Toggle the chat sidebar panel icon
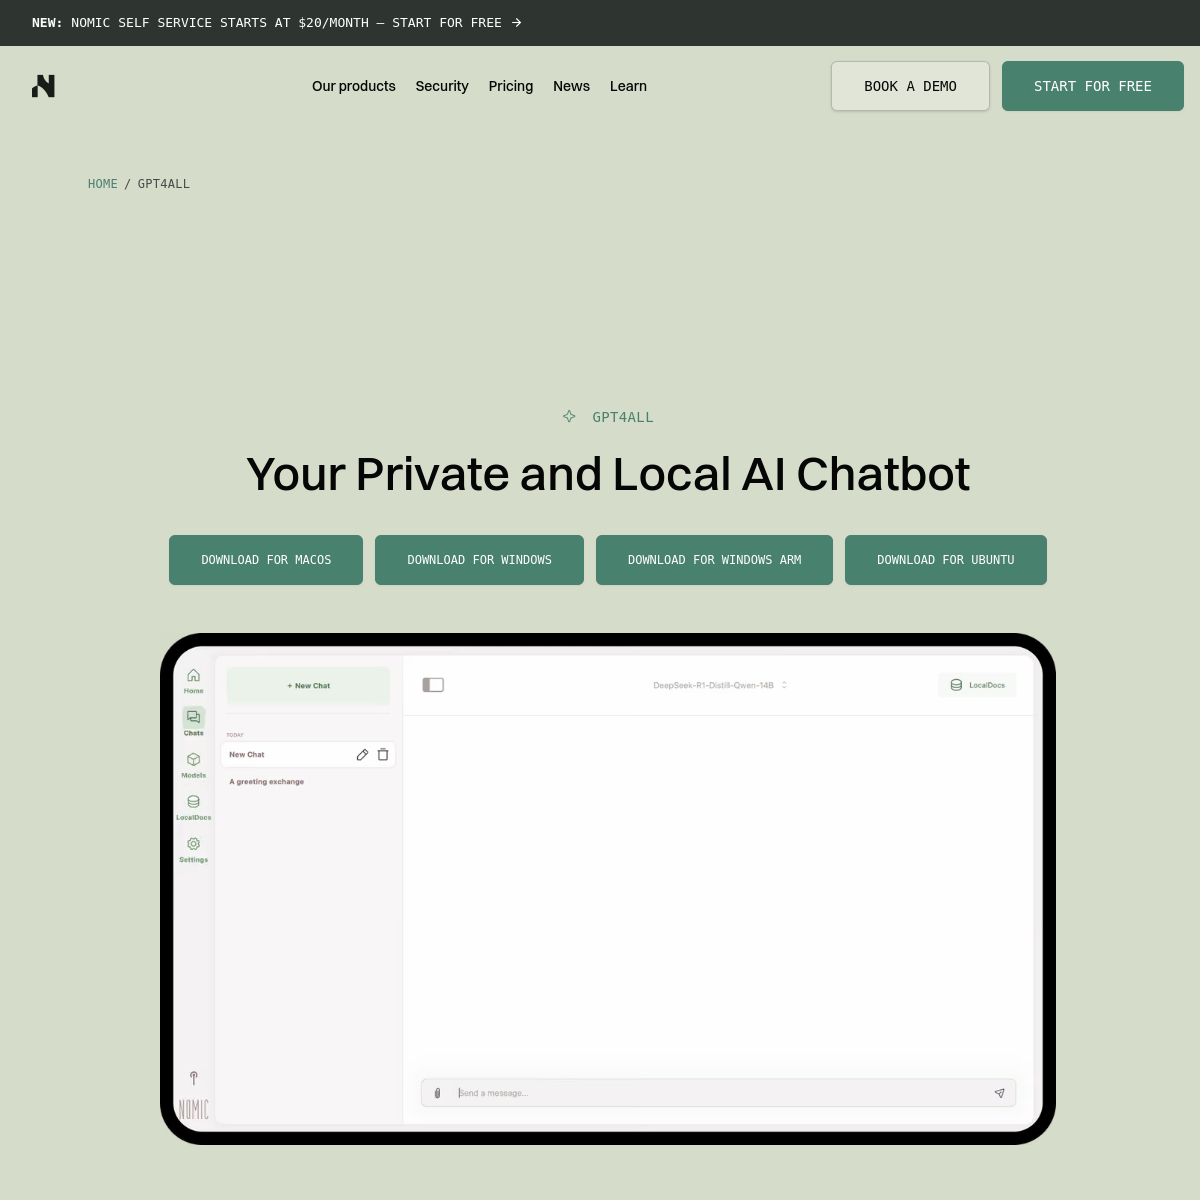This screenshot has width=1200, height=1200. pyautogui.click(x=433, y=685)
